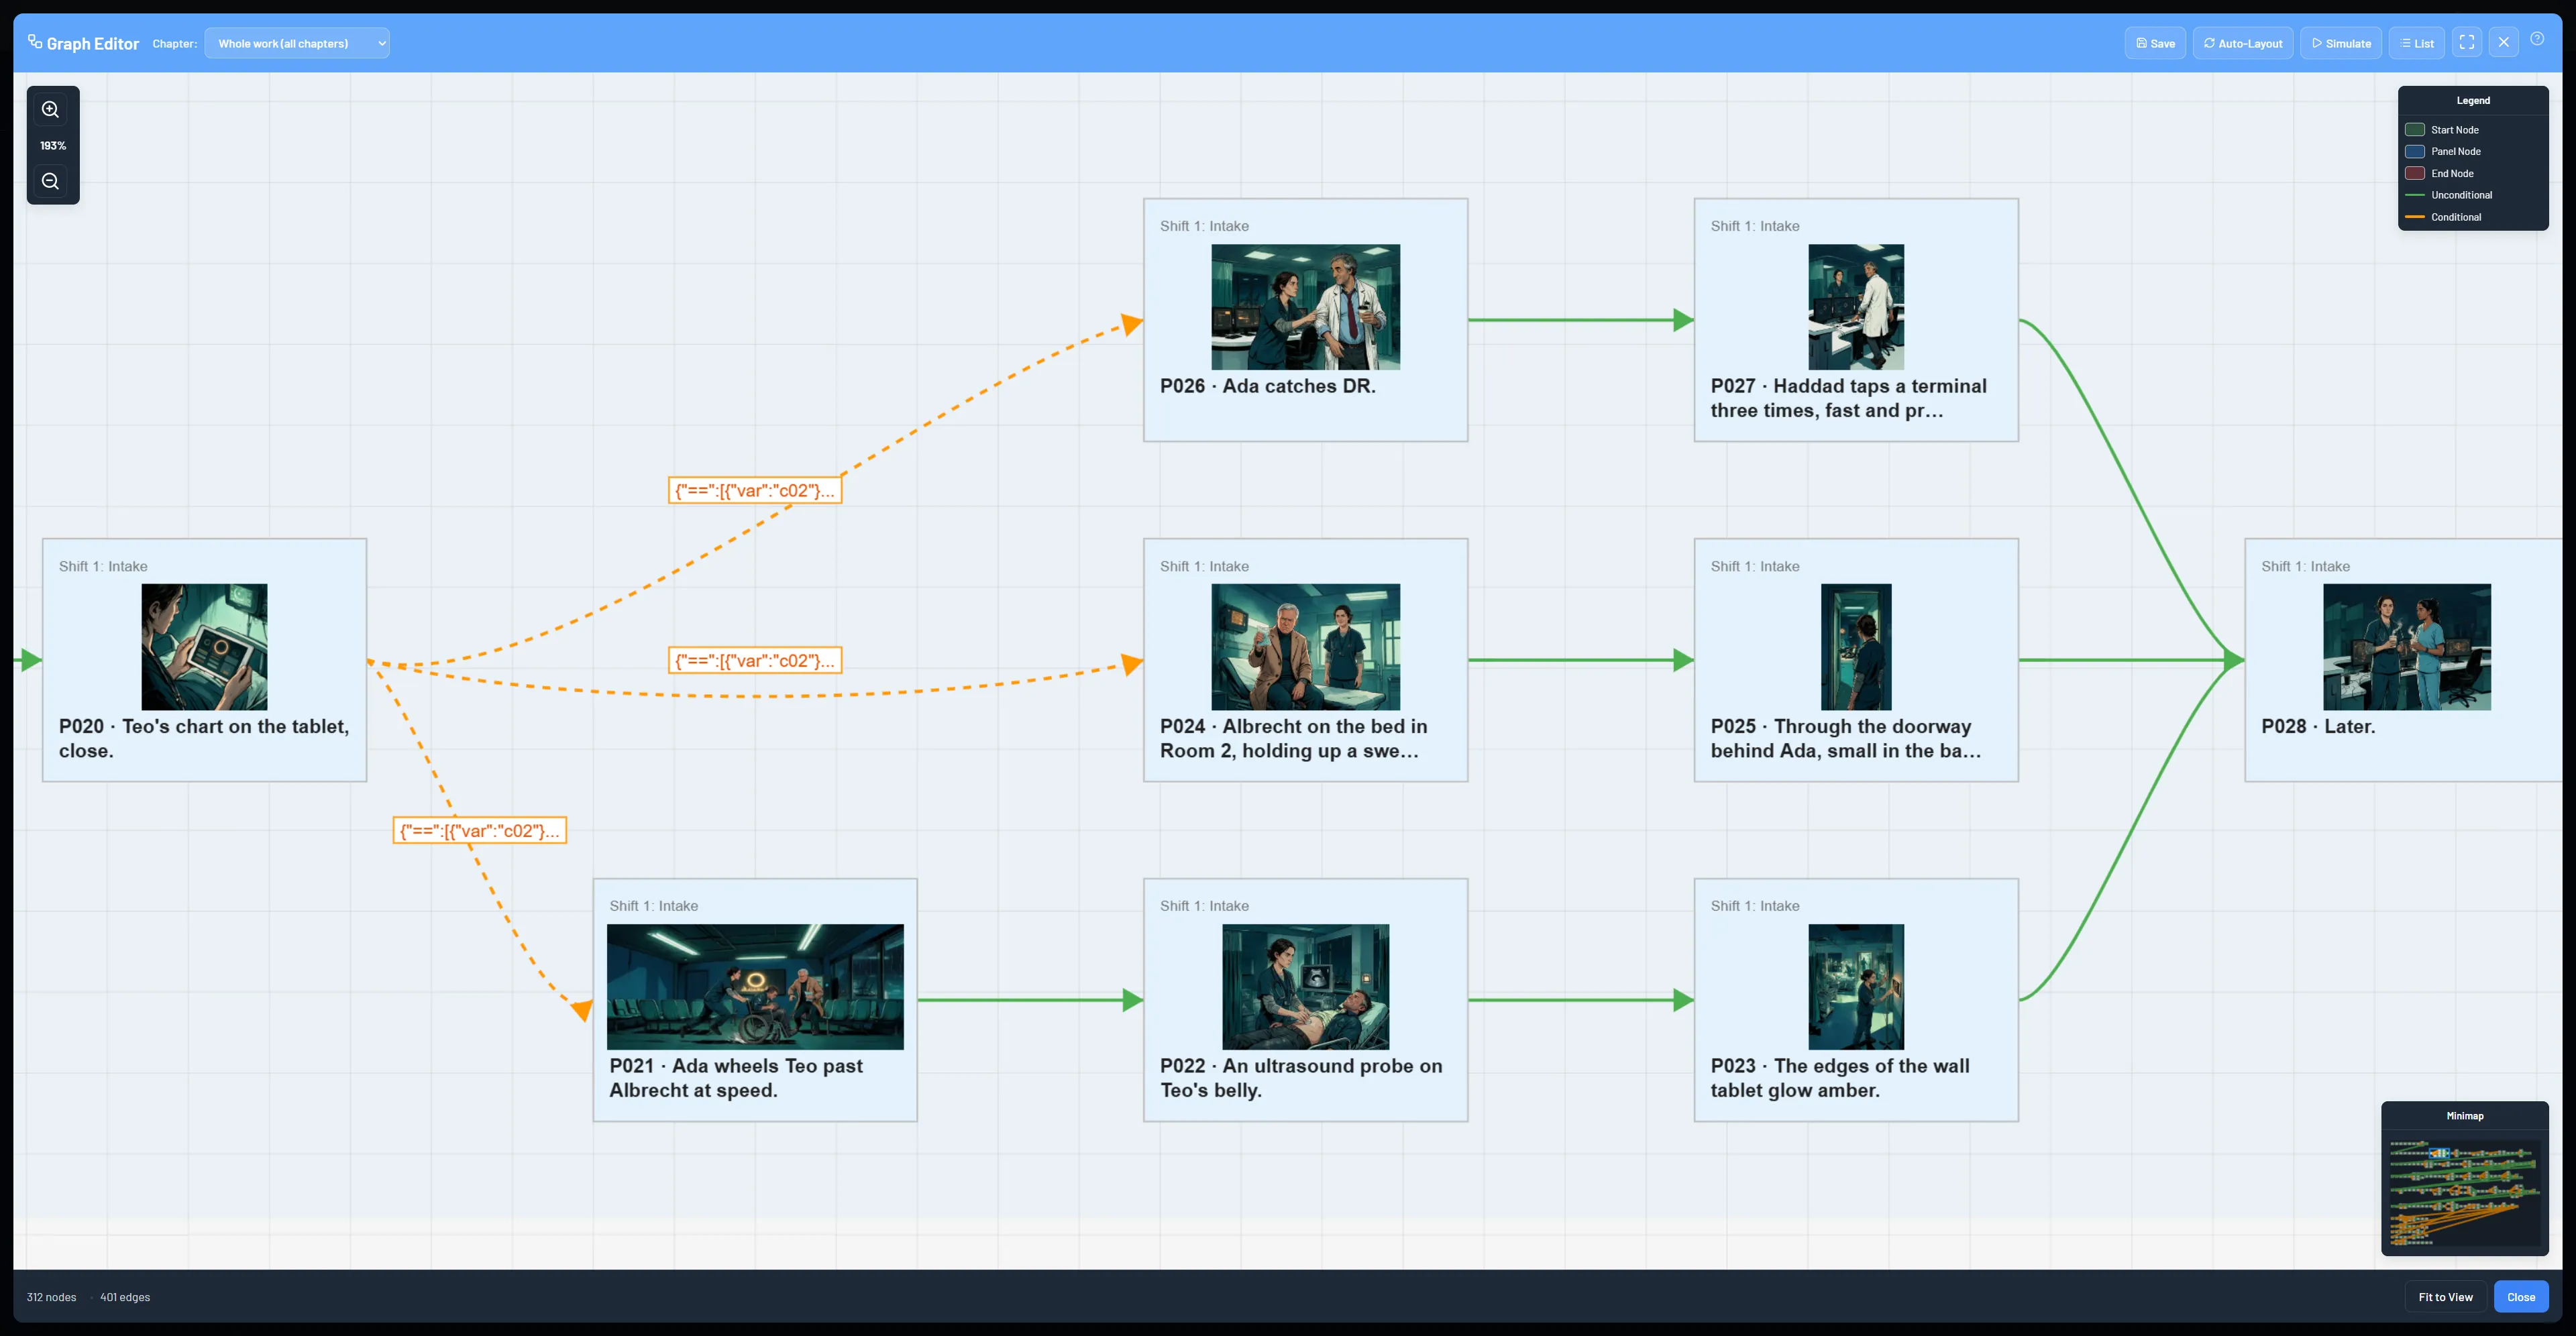This screenshot has height=1336, width=2576.
Task: Click the zoom in magnifier icon
Action: (x=51, y=109)
